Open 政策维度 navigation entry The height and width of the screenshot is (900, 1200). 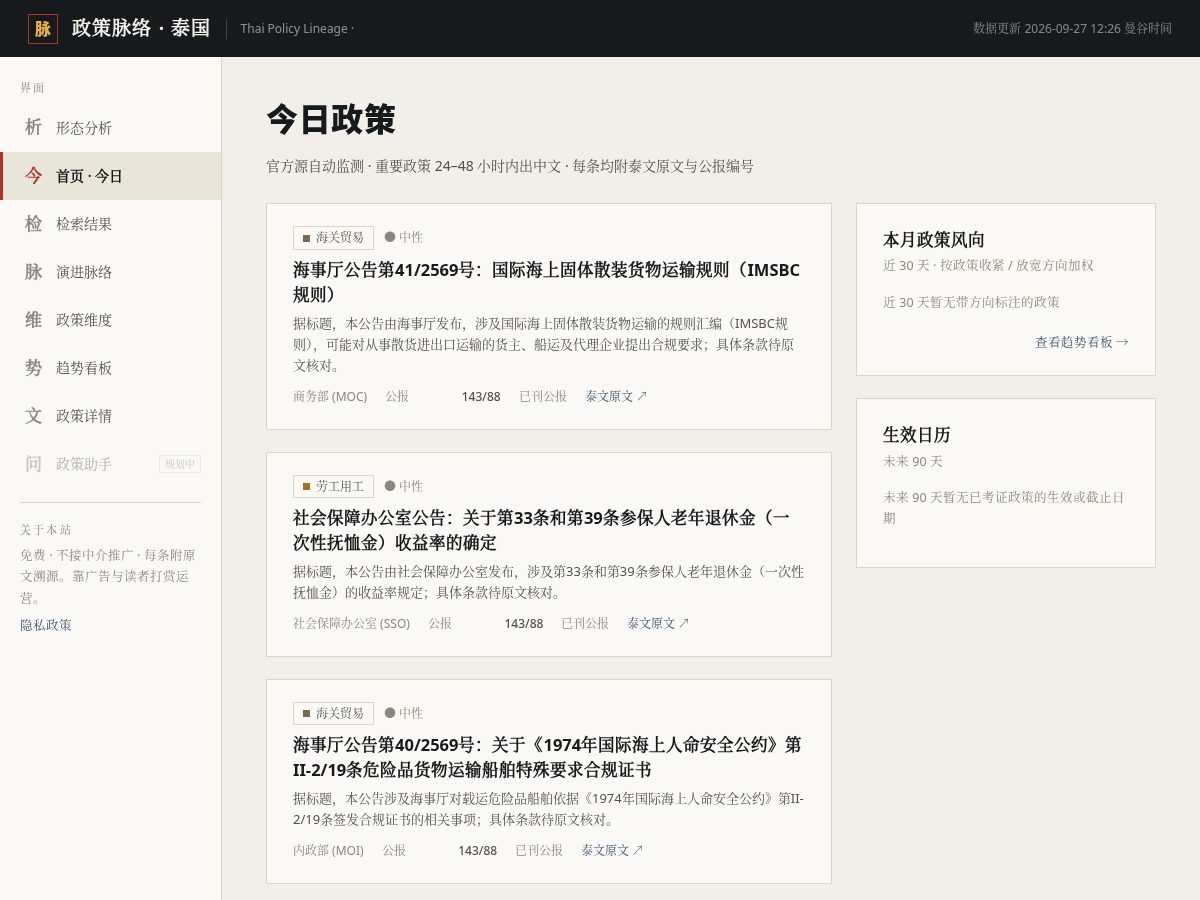click(x=110, y=320)
